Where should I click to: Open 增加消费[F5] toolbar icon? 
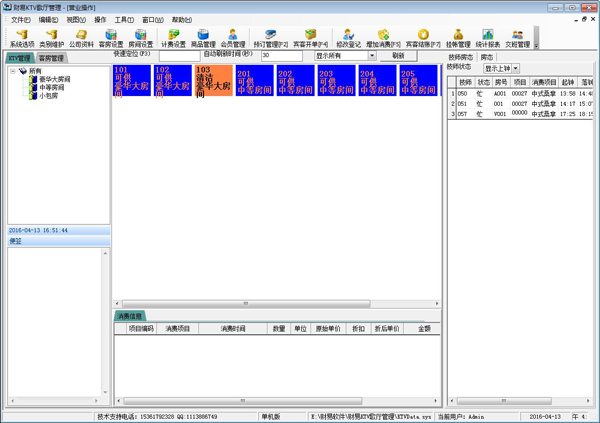[383, 38]
